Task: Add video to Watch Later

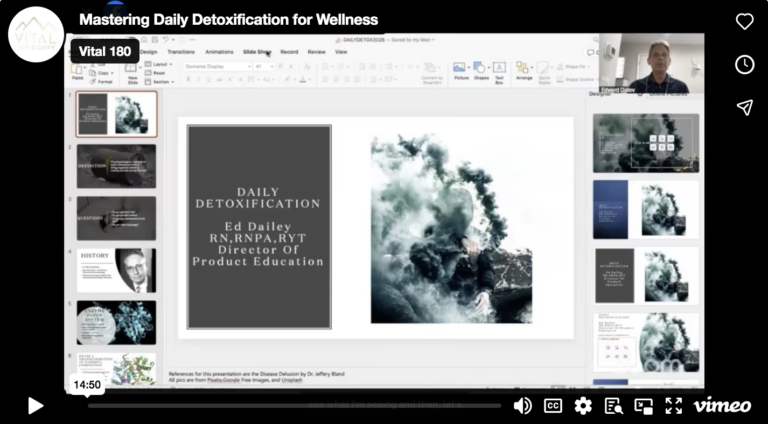Action: (744, 64)
